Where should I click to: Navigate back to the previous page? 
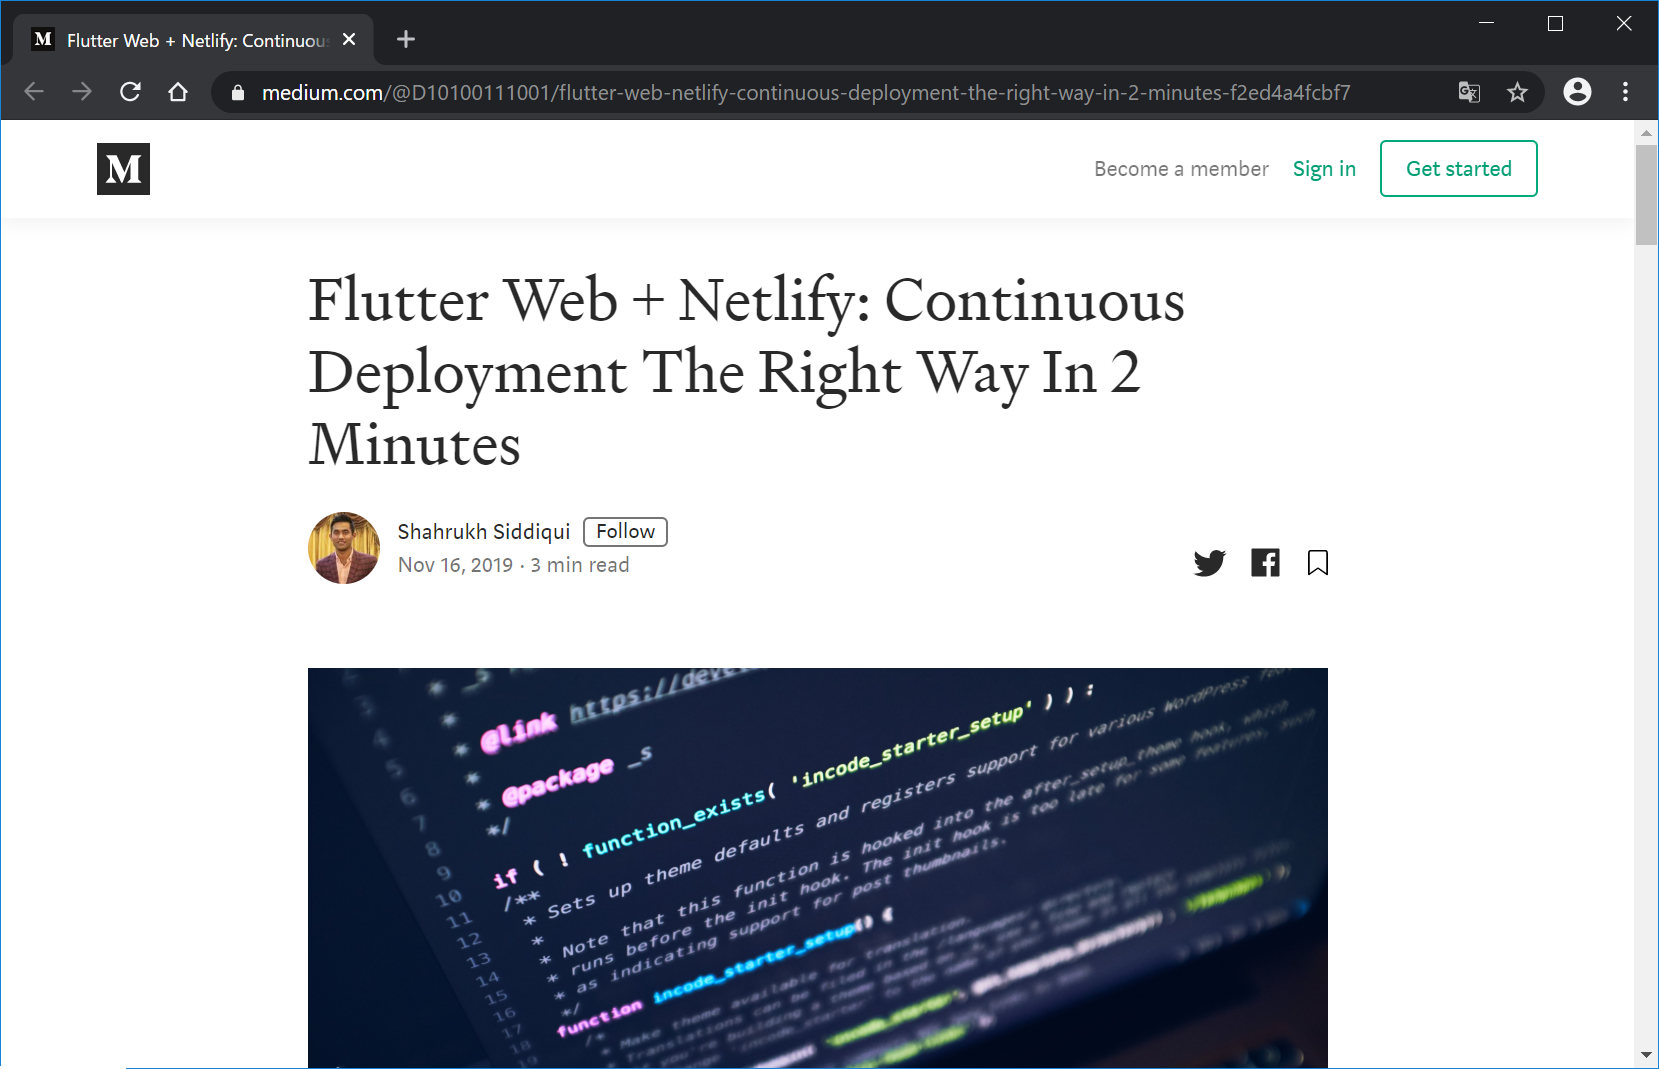(34, 92)
